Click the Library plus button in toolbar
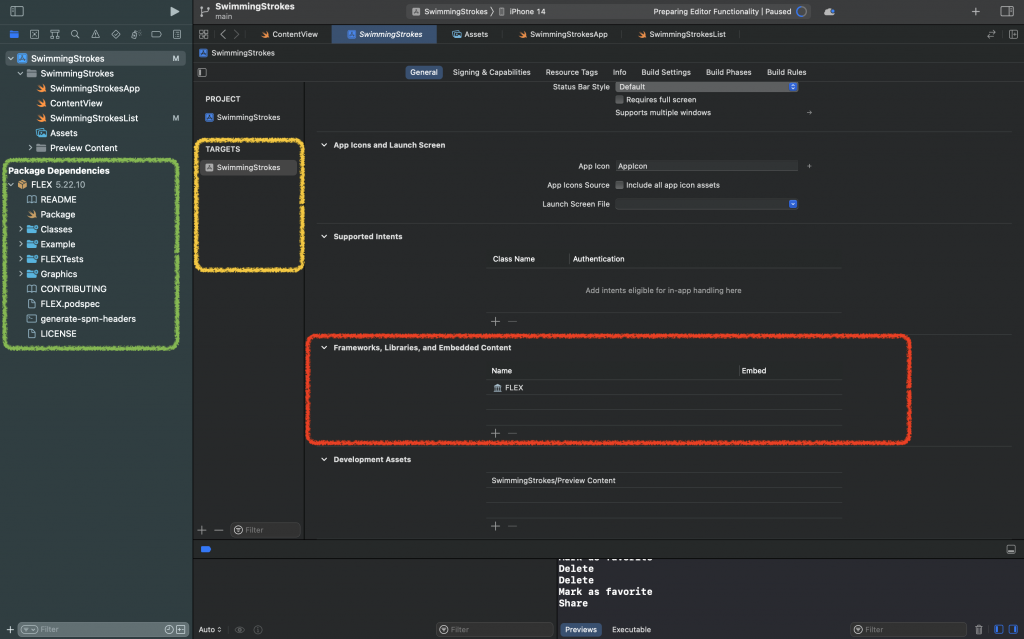Viewport: 1024px width, 639px height. [976, 12]
